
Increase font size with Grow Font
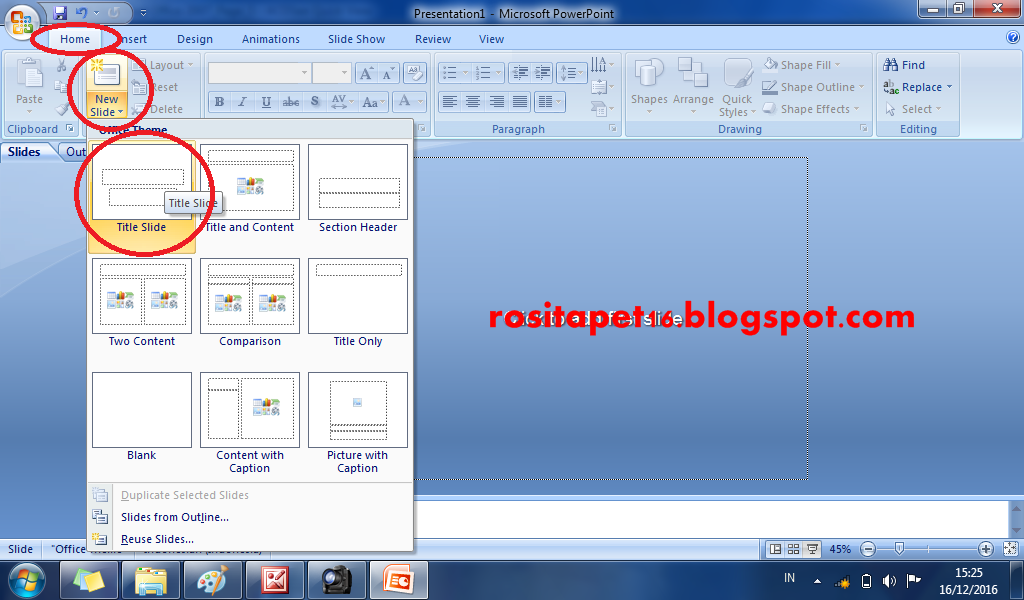(x=366, y=73)
